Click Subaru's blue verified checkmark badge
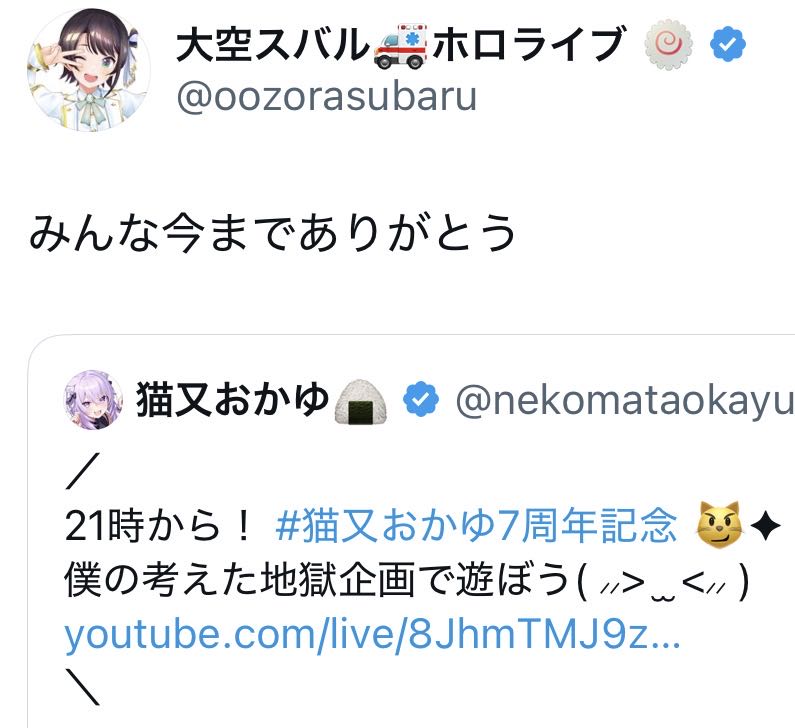The height and width of the screenshot is (728, 795). coord(728,45)
